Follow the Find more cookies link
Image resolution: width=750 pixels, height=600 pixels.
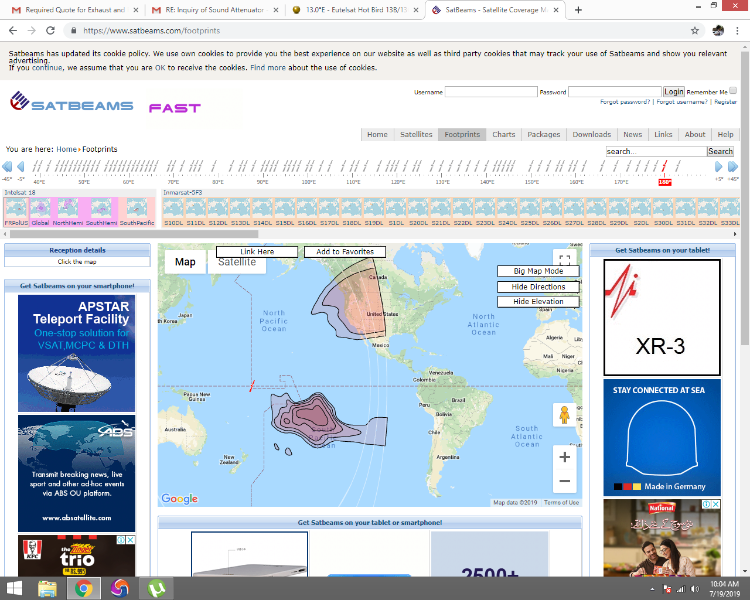(x=268, y=68)
